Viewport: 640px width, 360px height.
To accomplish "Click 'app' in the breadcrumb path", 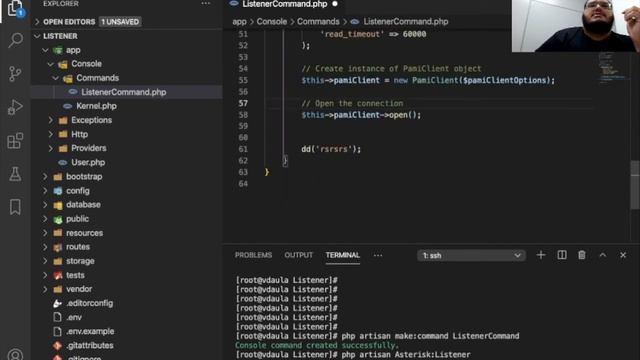I will [239, 22].
